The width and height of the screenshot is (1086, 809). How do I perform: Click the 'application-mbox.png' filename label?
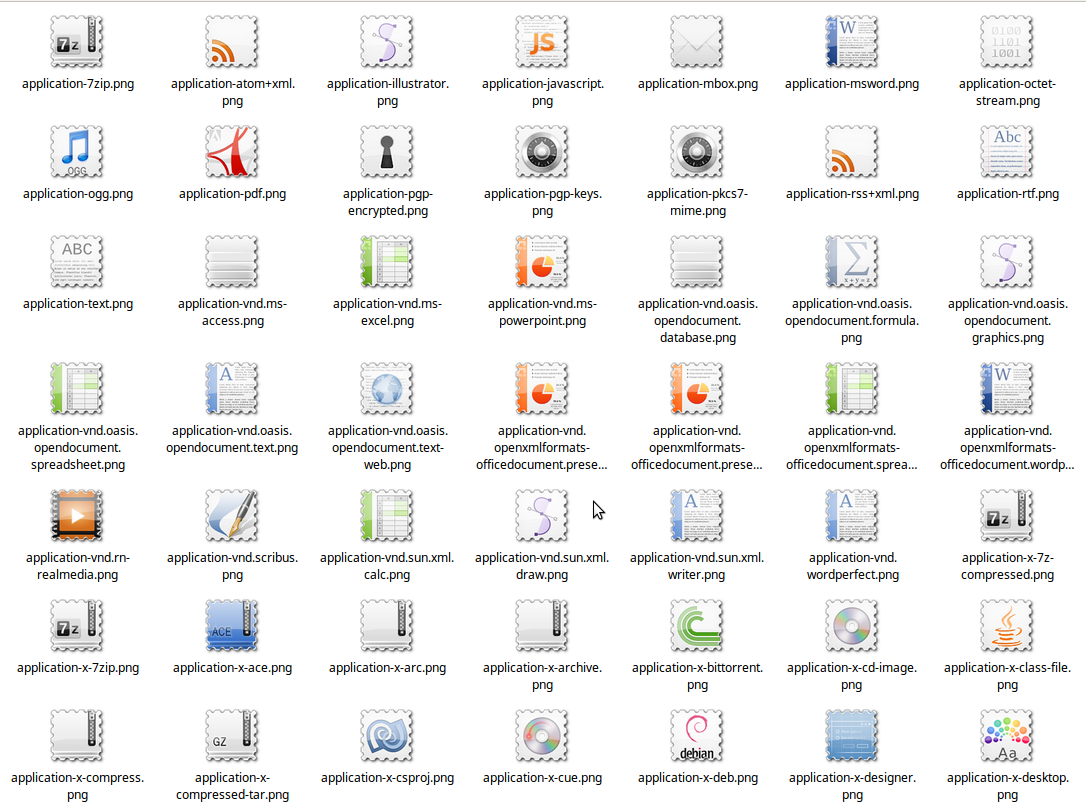point(697,84)
